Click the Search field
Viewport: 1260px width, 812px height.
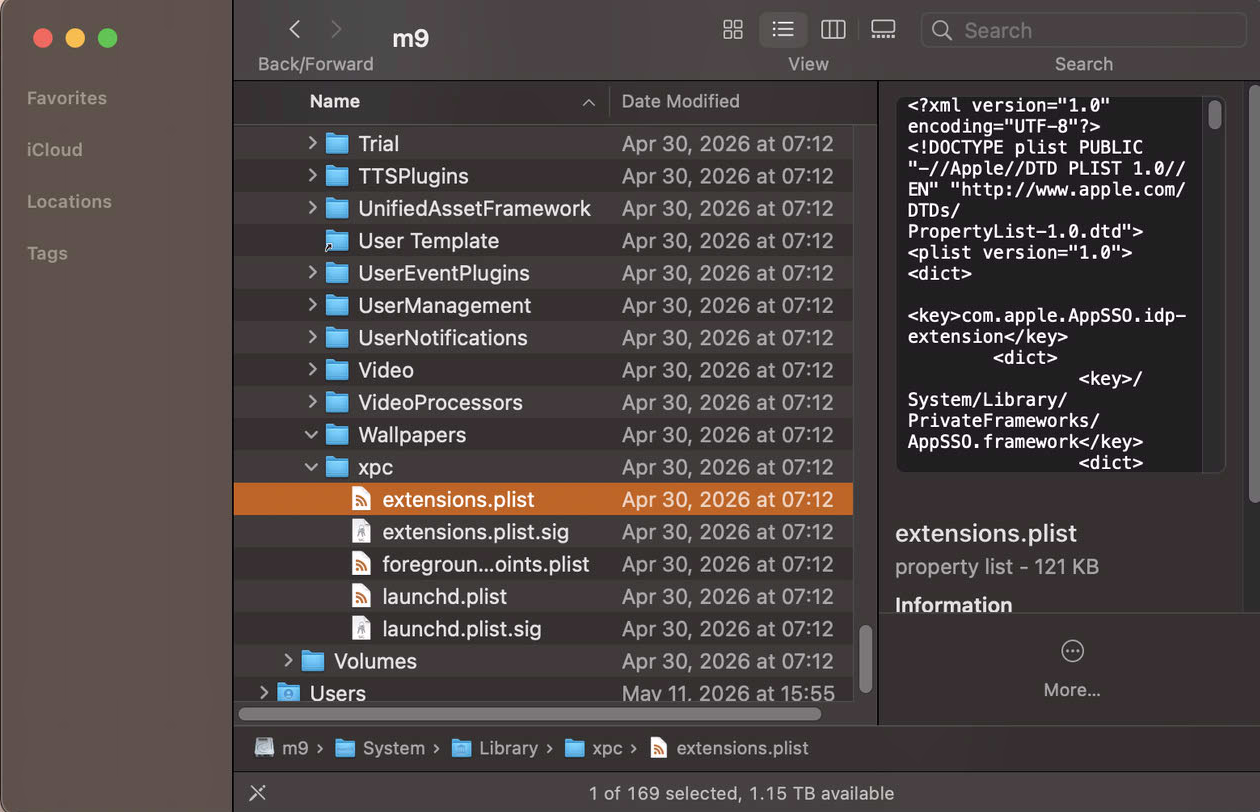tap(1083, 30)
